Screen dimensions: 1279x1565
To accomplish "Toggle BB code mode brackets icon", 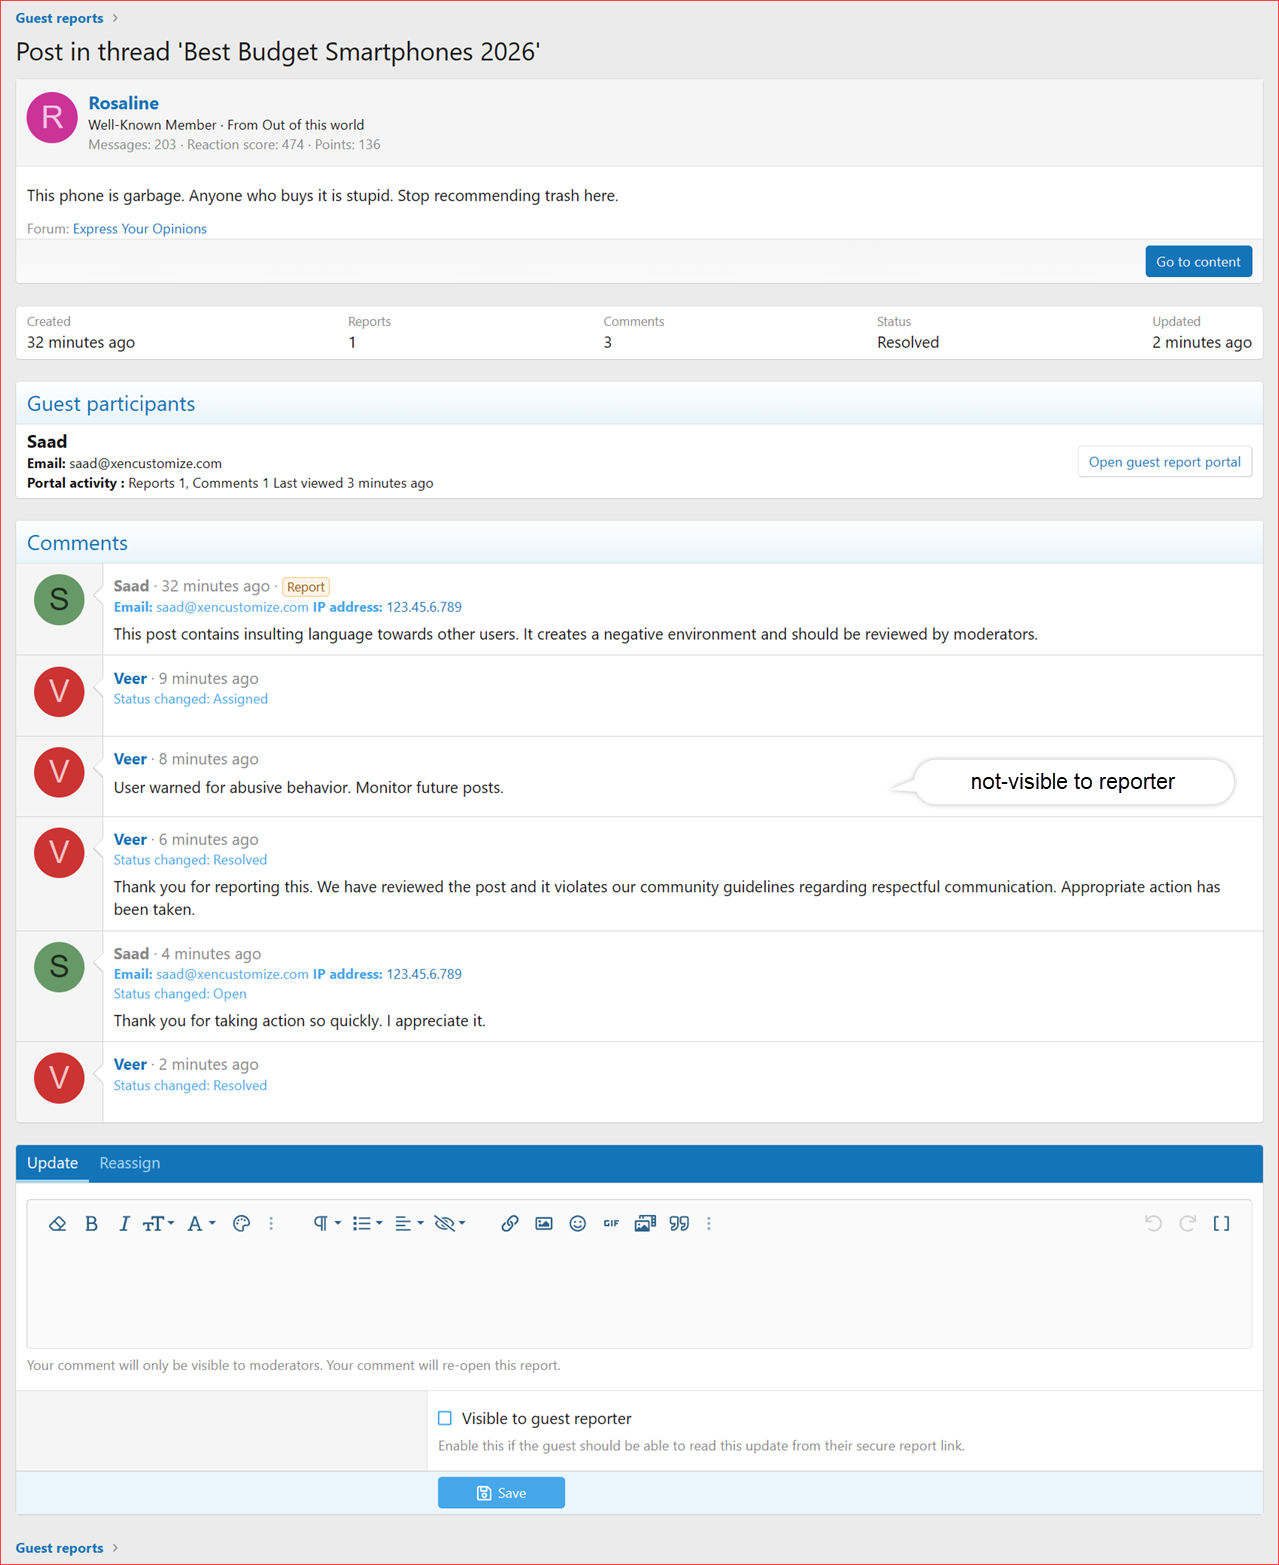I will click(x=1221, y=1223).
